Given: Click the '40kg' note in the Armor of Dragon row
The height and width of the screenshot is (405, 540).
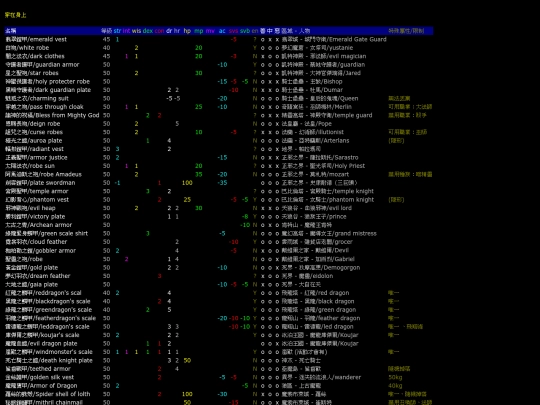Looking at the screenshot, I should [395, 386].
